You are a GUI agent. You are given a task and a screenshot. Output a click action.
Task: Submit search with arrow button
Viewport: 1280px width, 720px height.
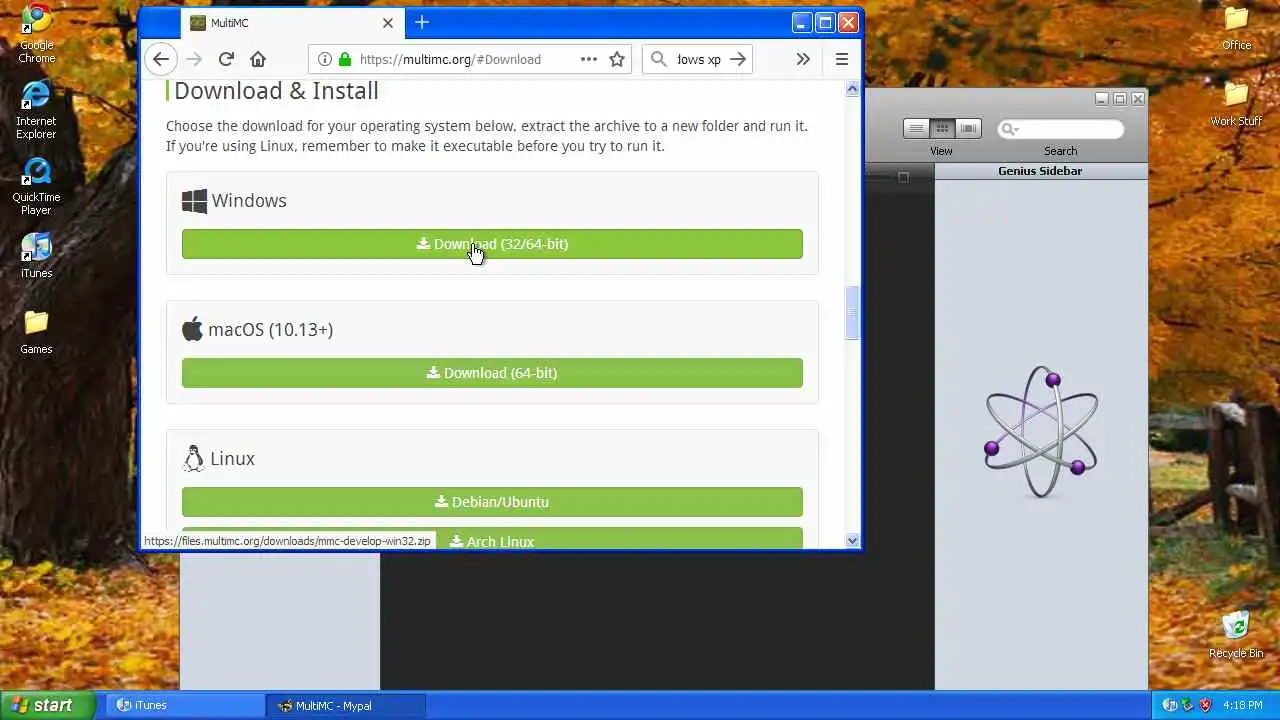tap(738, 59)
